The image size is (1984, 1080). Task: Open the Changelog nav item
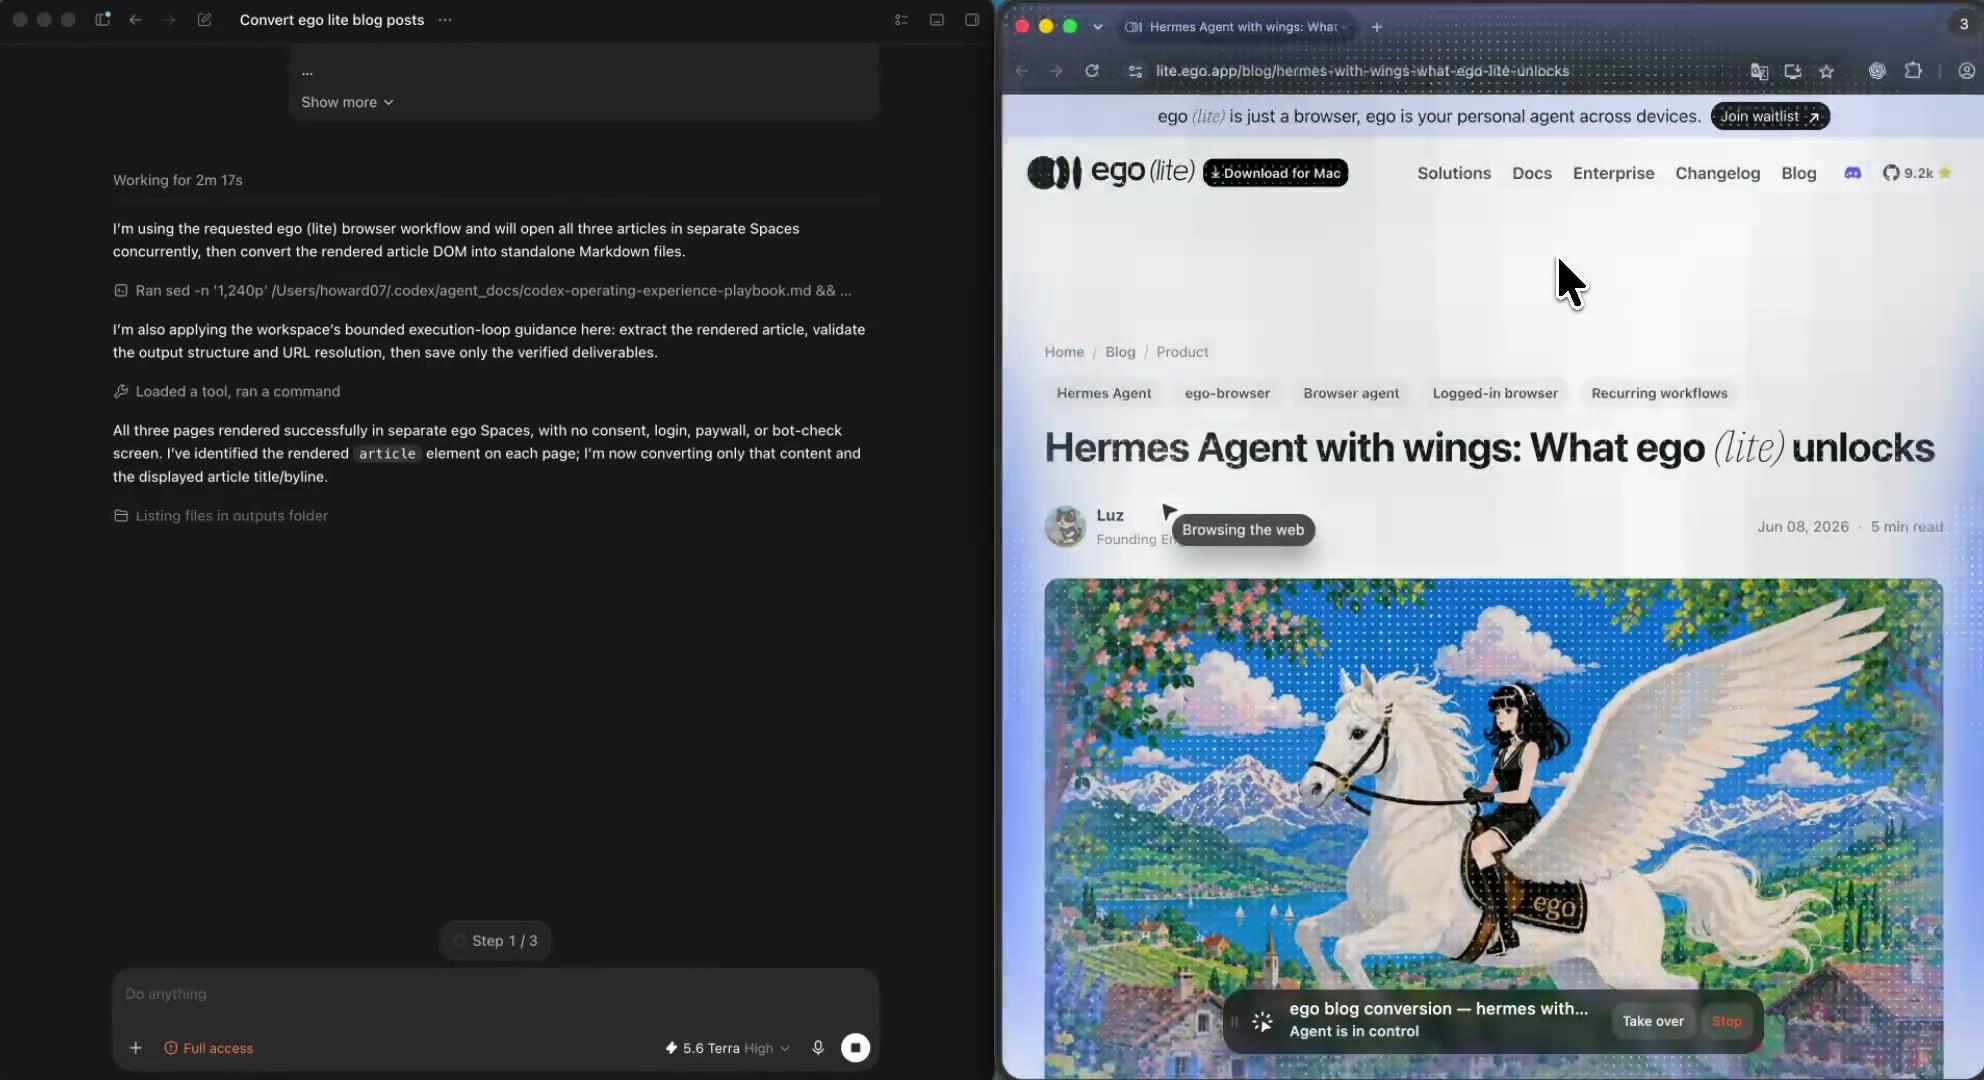coord(1717,173)
